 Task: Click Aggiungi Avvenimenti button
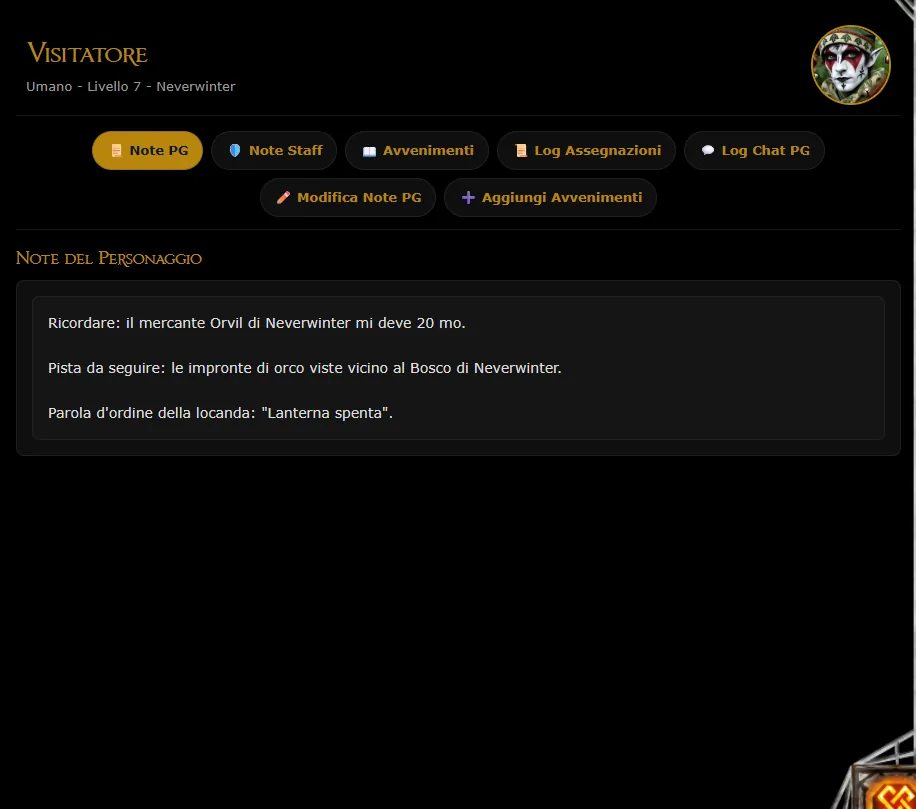(550, 197)
